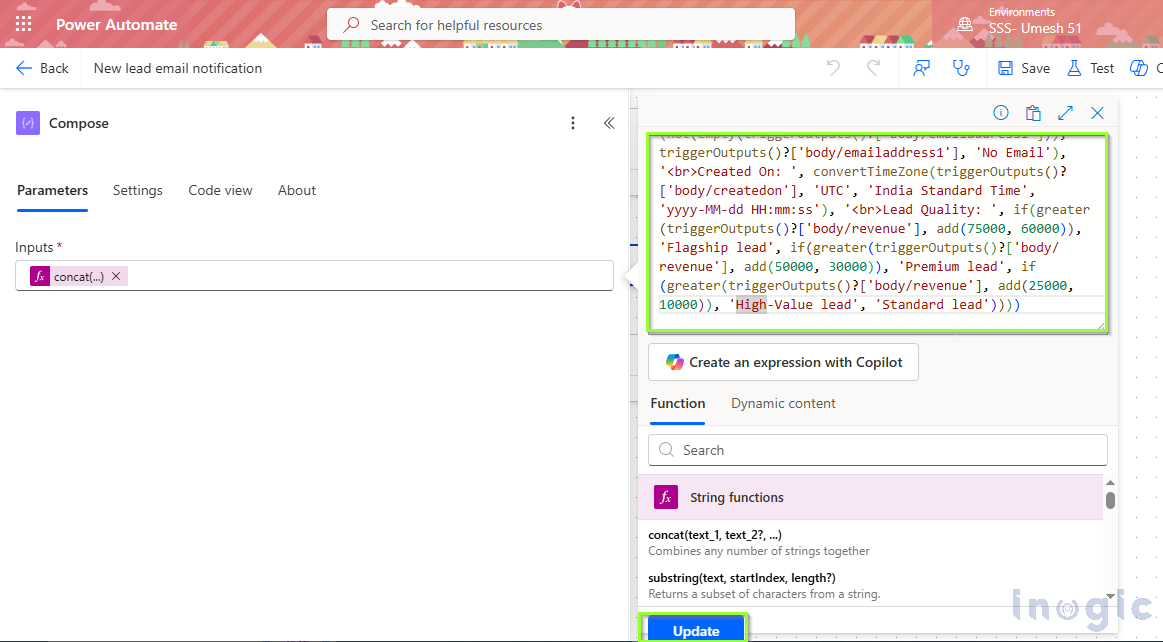The width and height of the screenshot is (1163, 642).
Task: Click the info icon in expression editor
Action: click(1000, 113)
